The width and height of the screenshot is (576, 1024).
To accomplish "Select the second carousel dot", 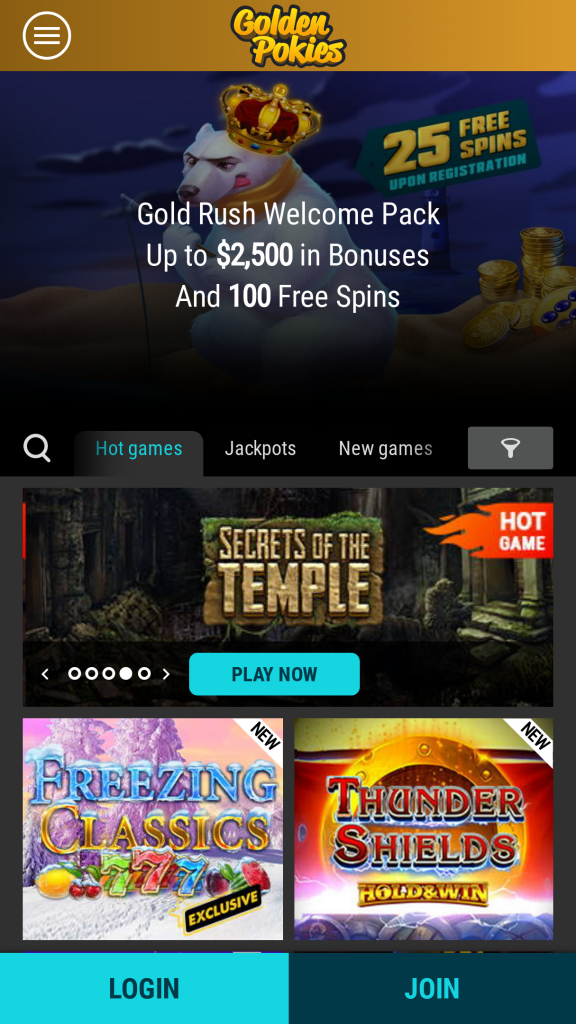I will point(92,673).
